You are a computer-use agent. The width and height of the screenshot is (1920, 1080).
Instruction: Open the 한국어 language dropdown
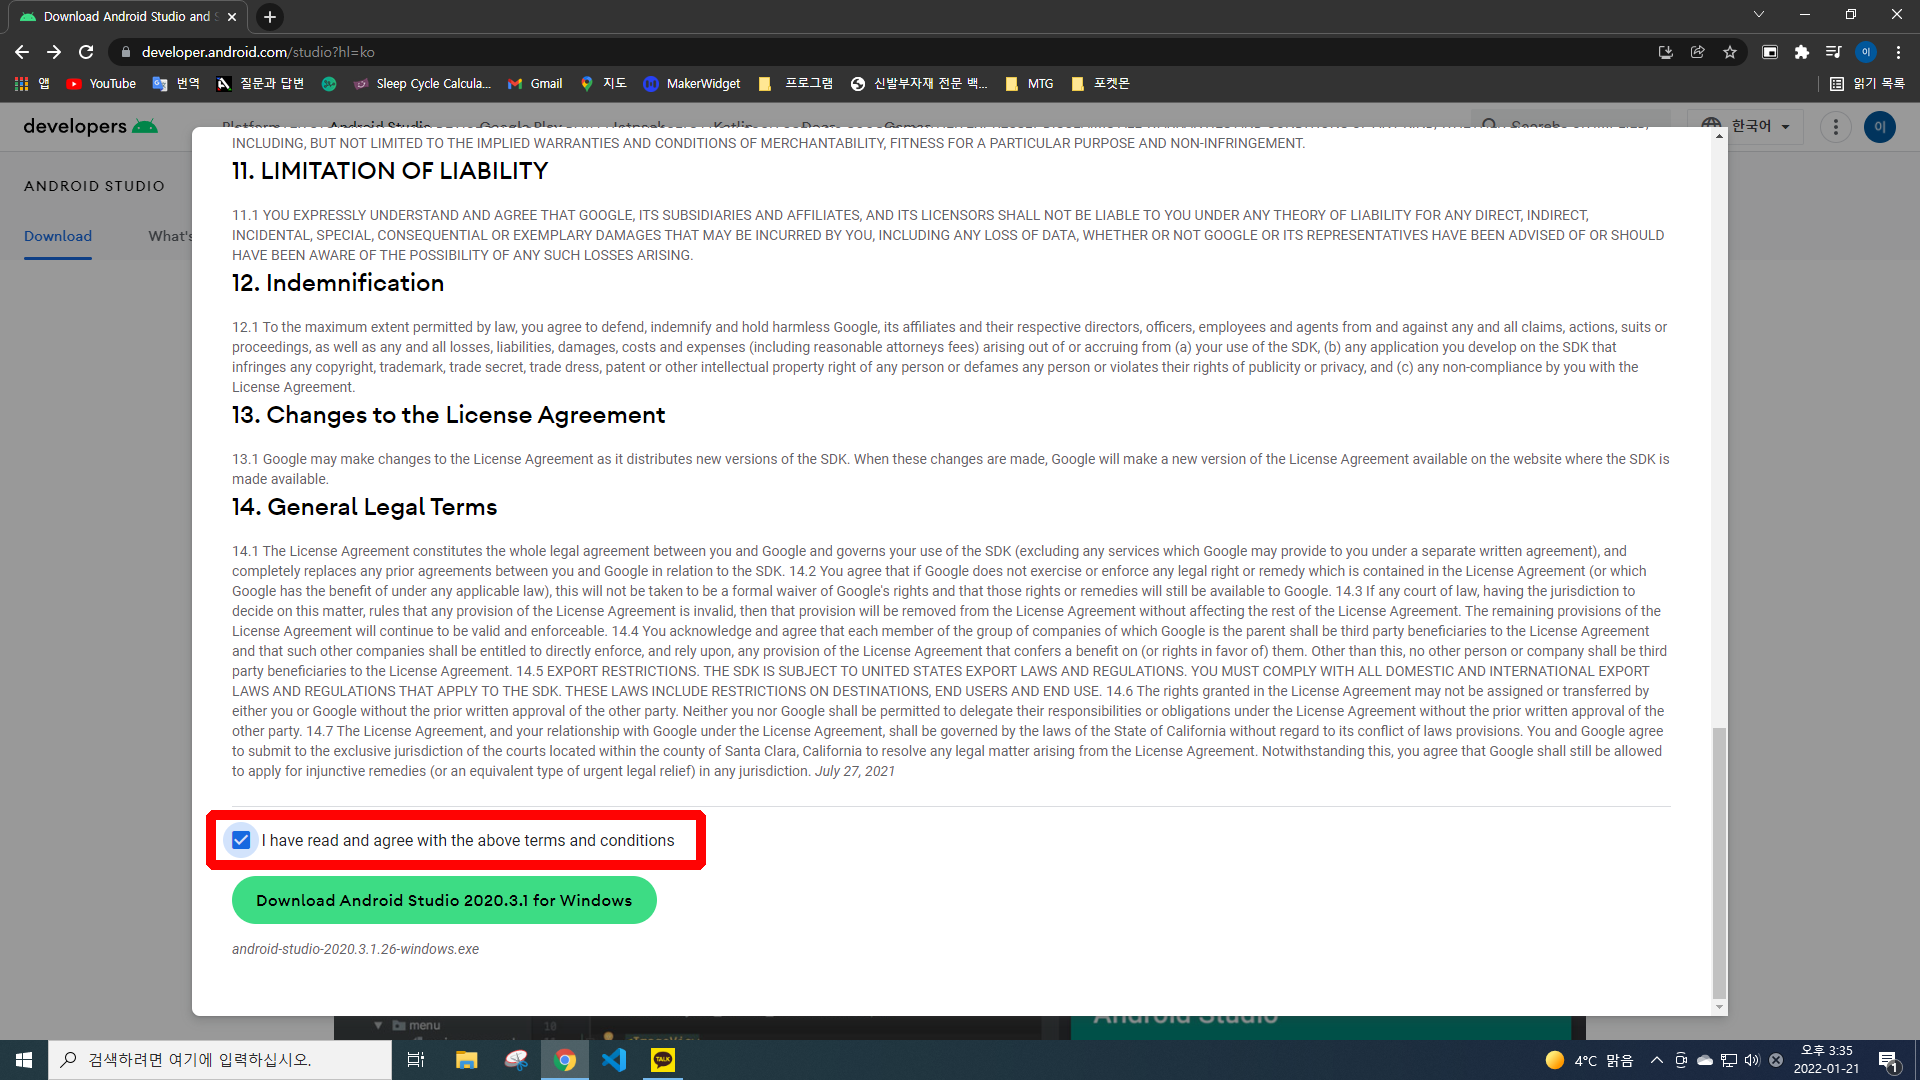[1748, 126]
